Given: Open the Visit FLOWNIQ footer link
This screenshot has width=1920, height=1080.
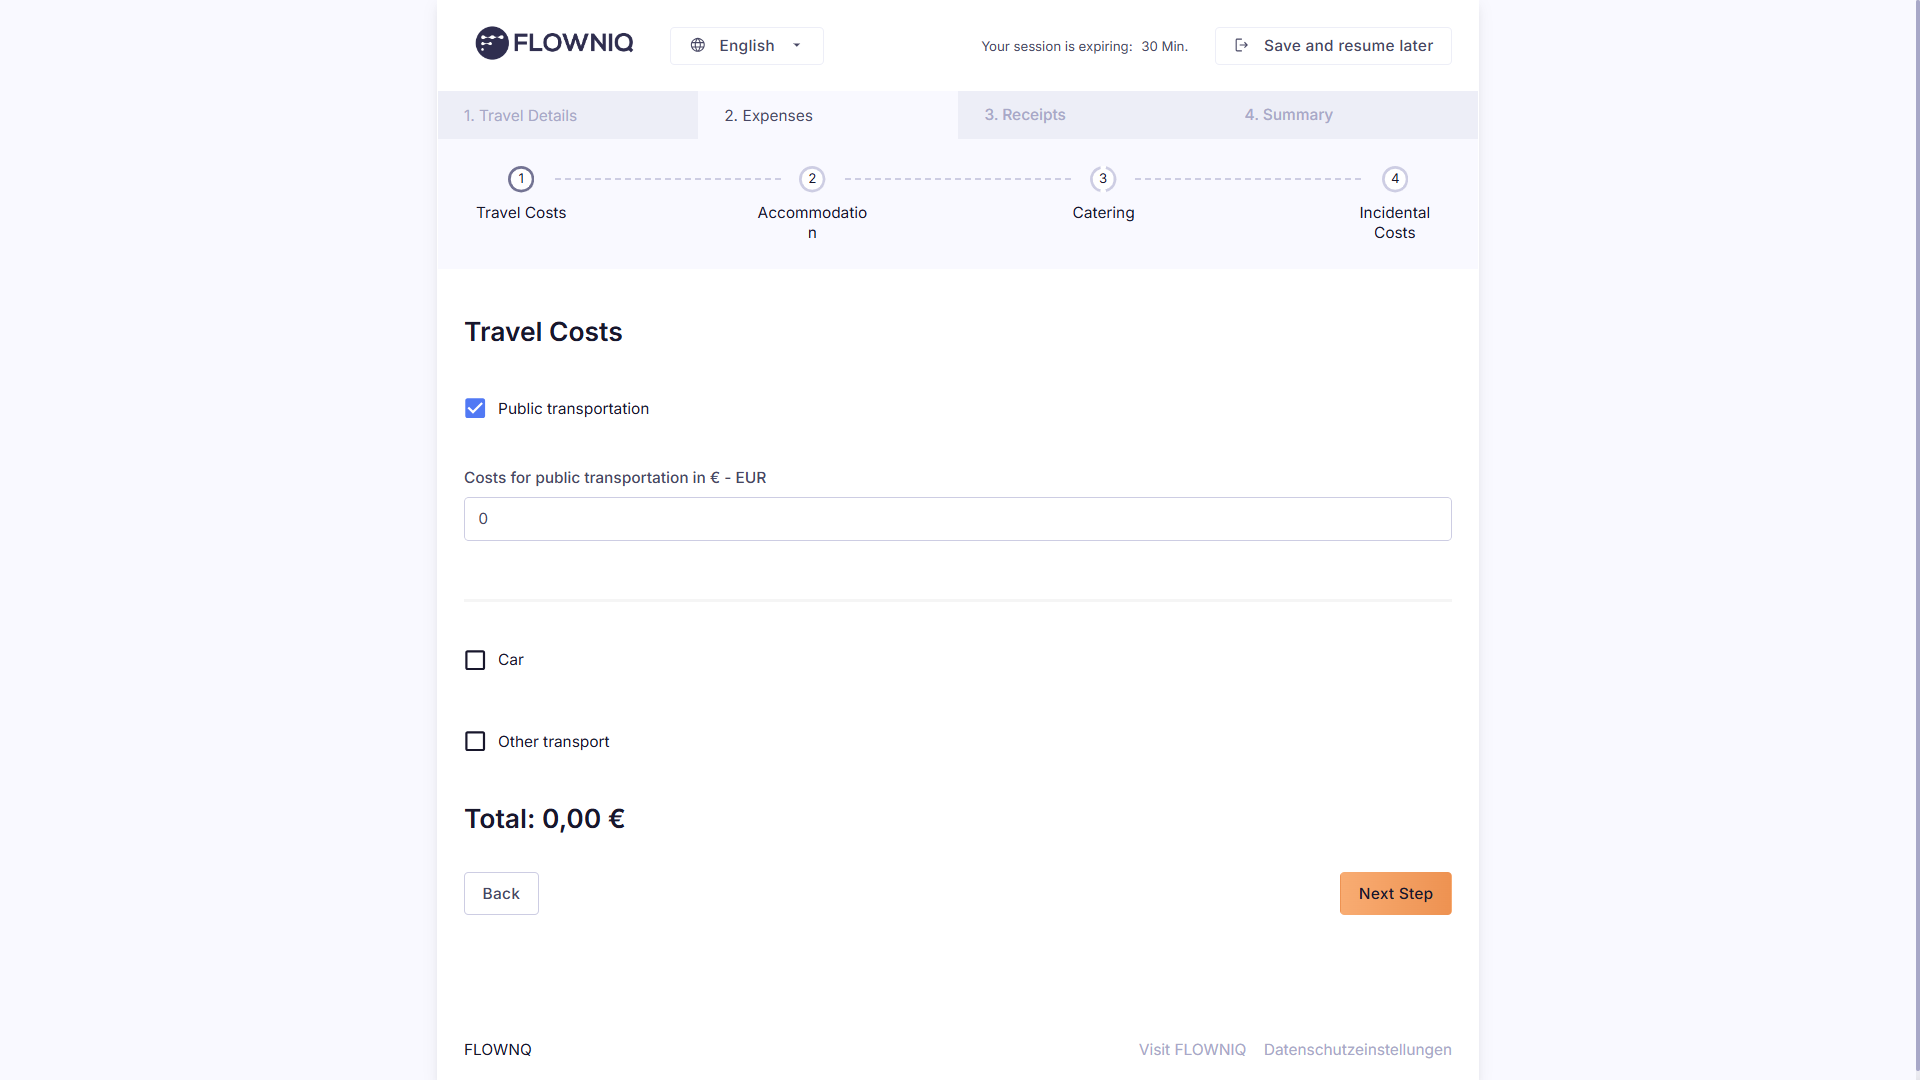Looking at the screenshot, I should pos(1192,1049).
